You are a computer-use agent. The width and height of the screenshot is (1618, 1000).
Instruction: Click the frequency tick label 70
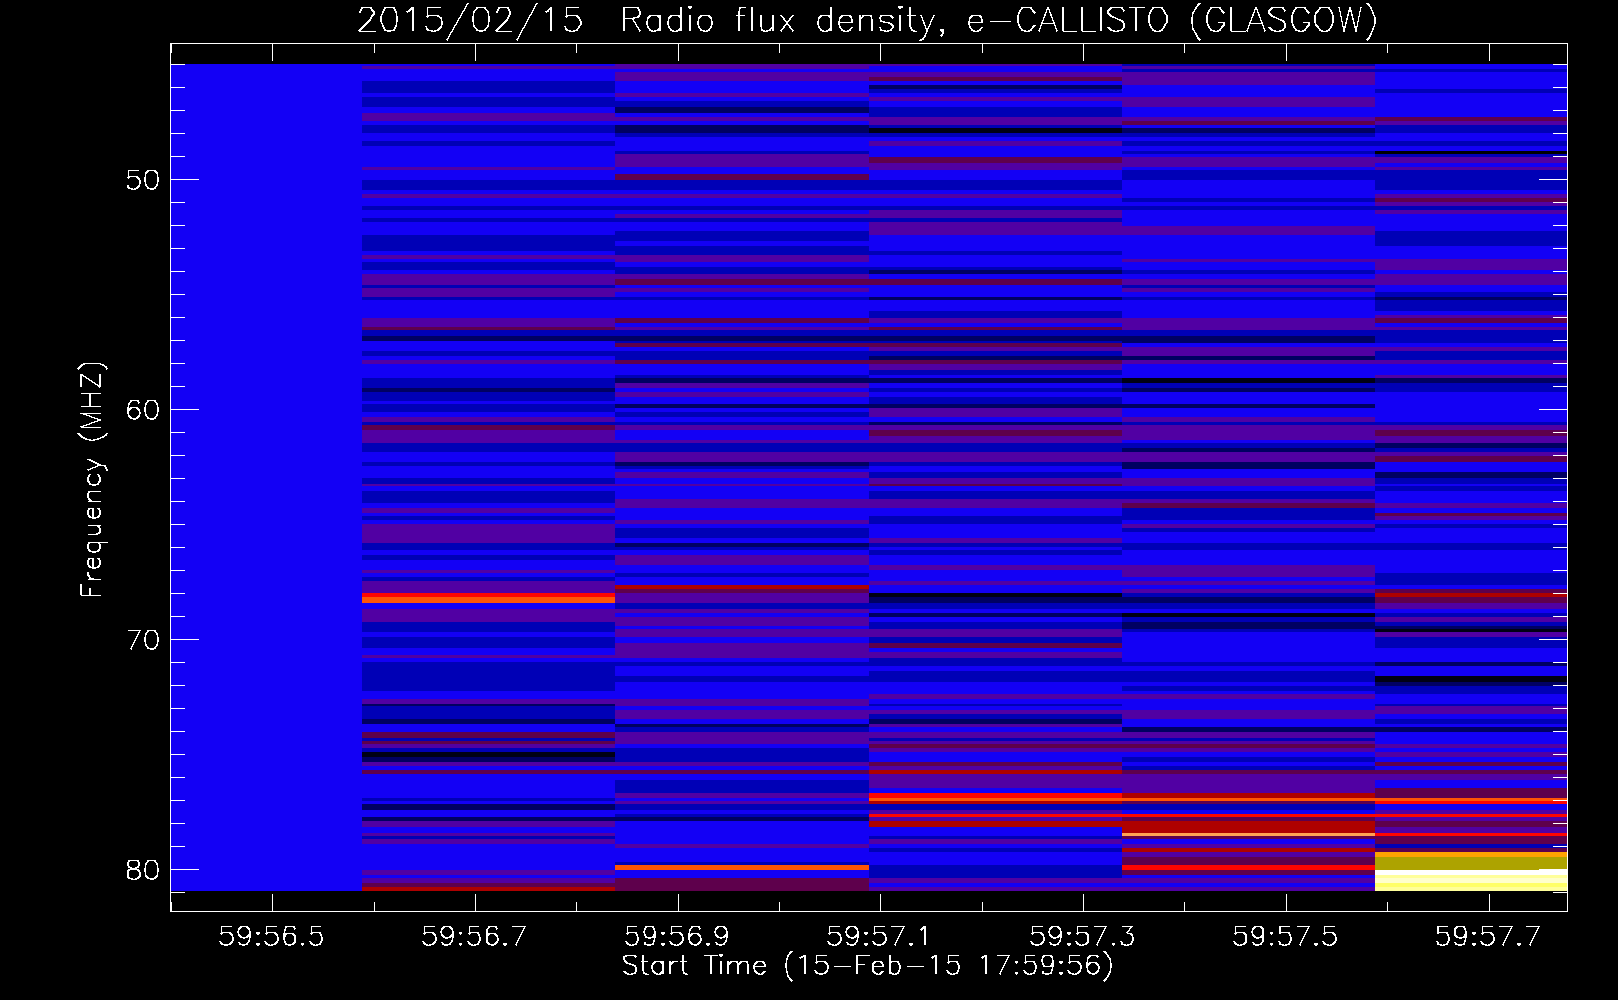(x=143, y=640)
